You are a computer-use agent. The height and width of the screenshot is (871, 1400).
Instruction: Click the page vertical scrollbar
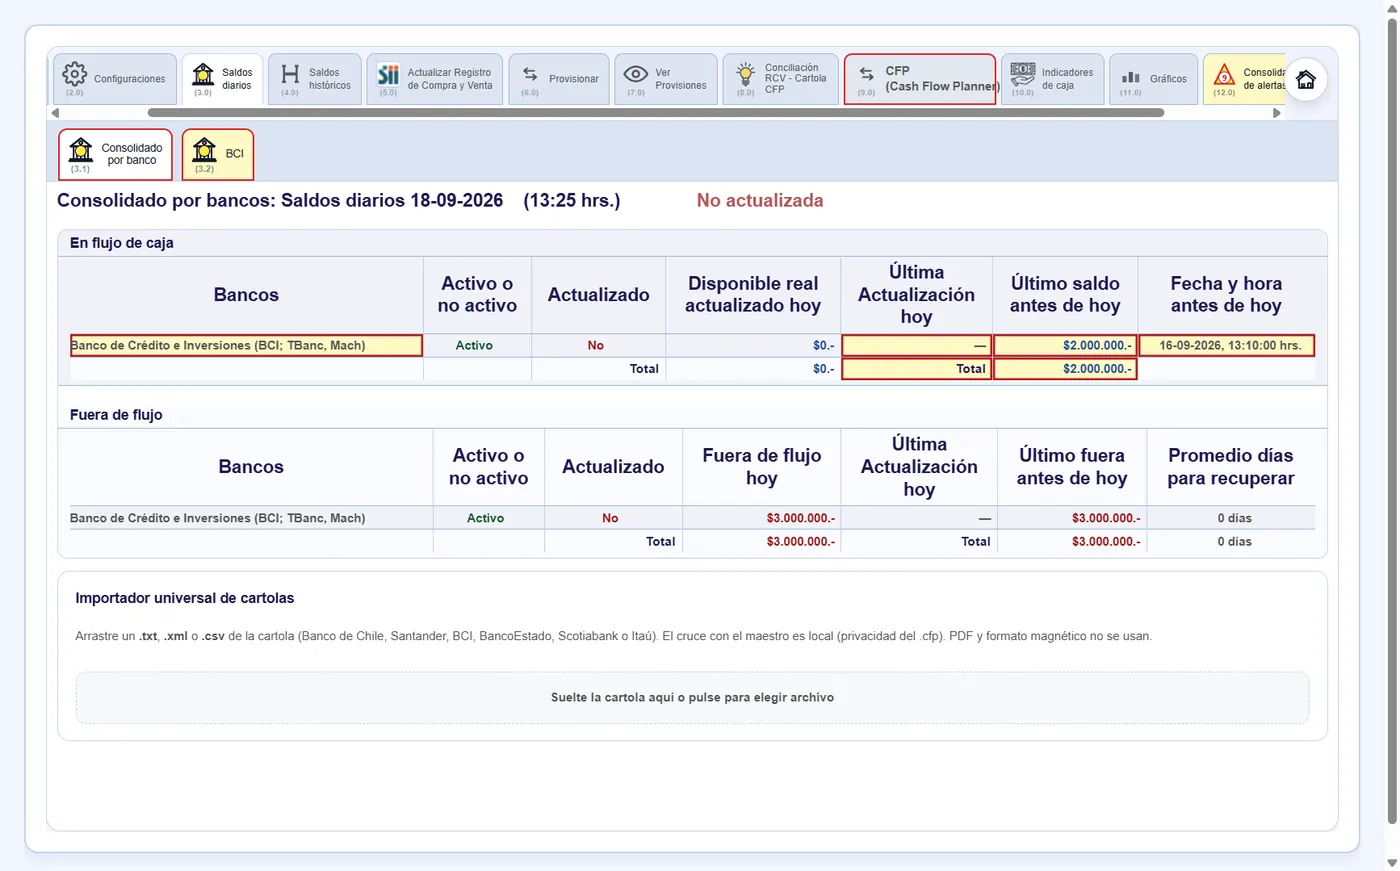coord(1392,420)
